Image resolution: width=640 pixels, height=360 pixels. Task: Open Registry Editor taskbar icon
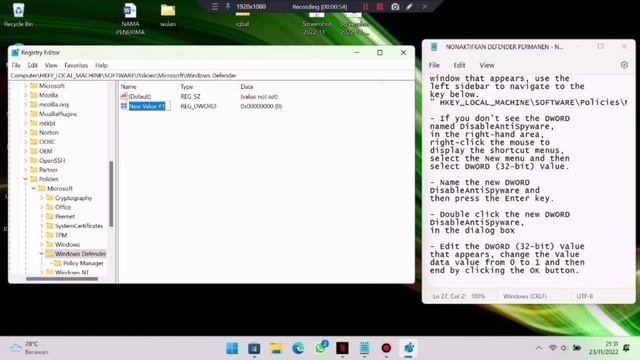click(x=409, y=348)
